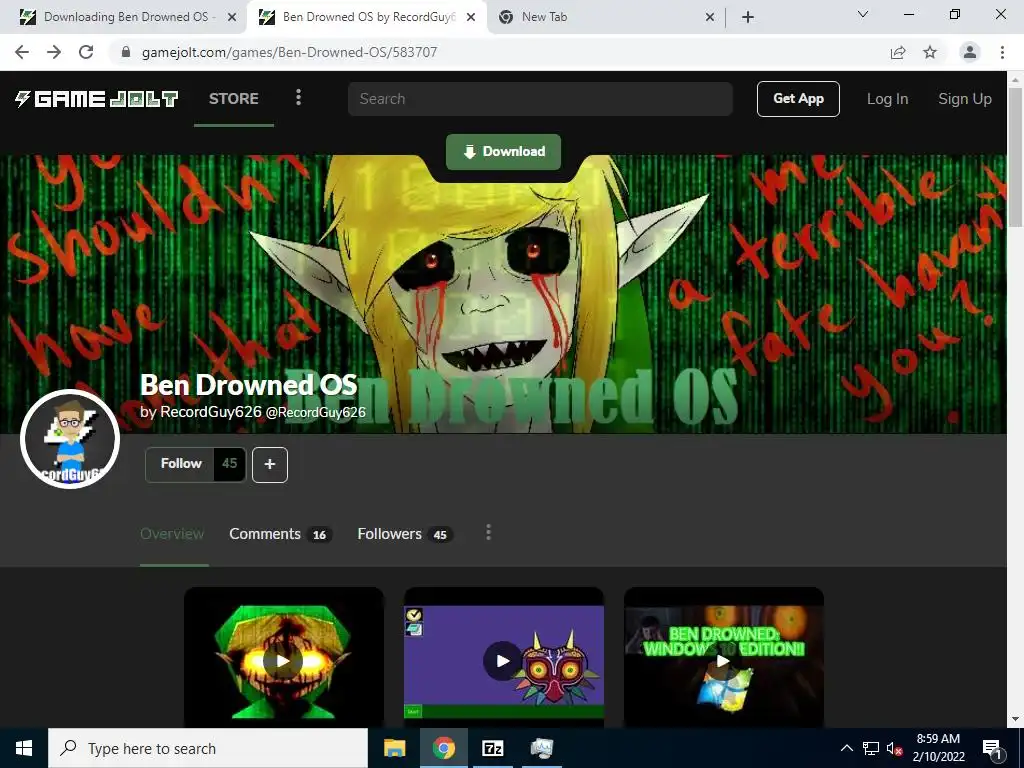This screenshot has width=1024, height=768.
Task: Close the Ben Drowned OS by RecordGuy tab
Action: pos(471,18)
